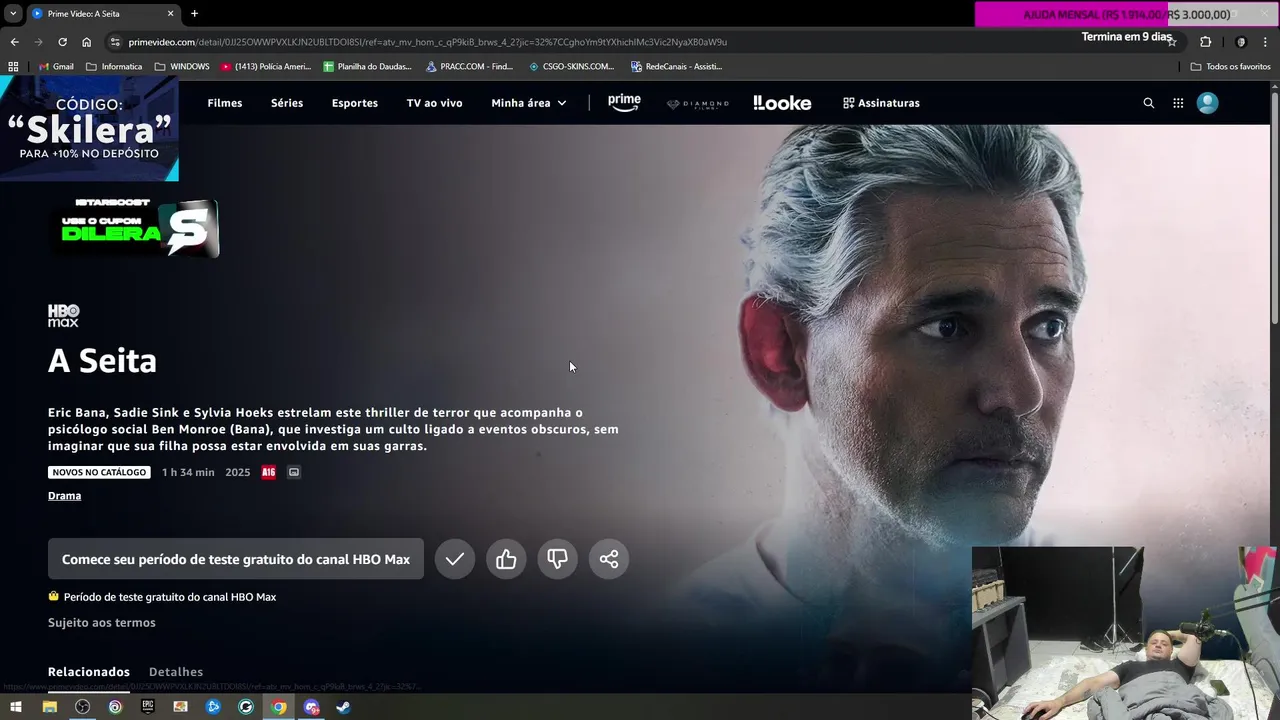Viewport: 1280px width, 720px height.
Task: Click the A16 age rating badge
Action: point(268,472)
